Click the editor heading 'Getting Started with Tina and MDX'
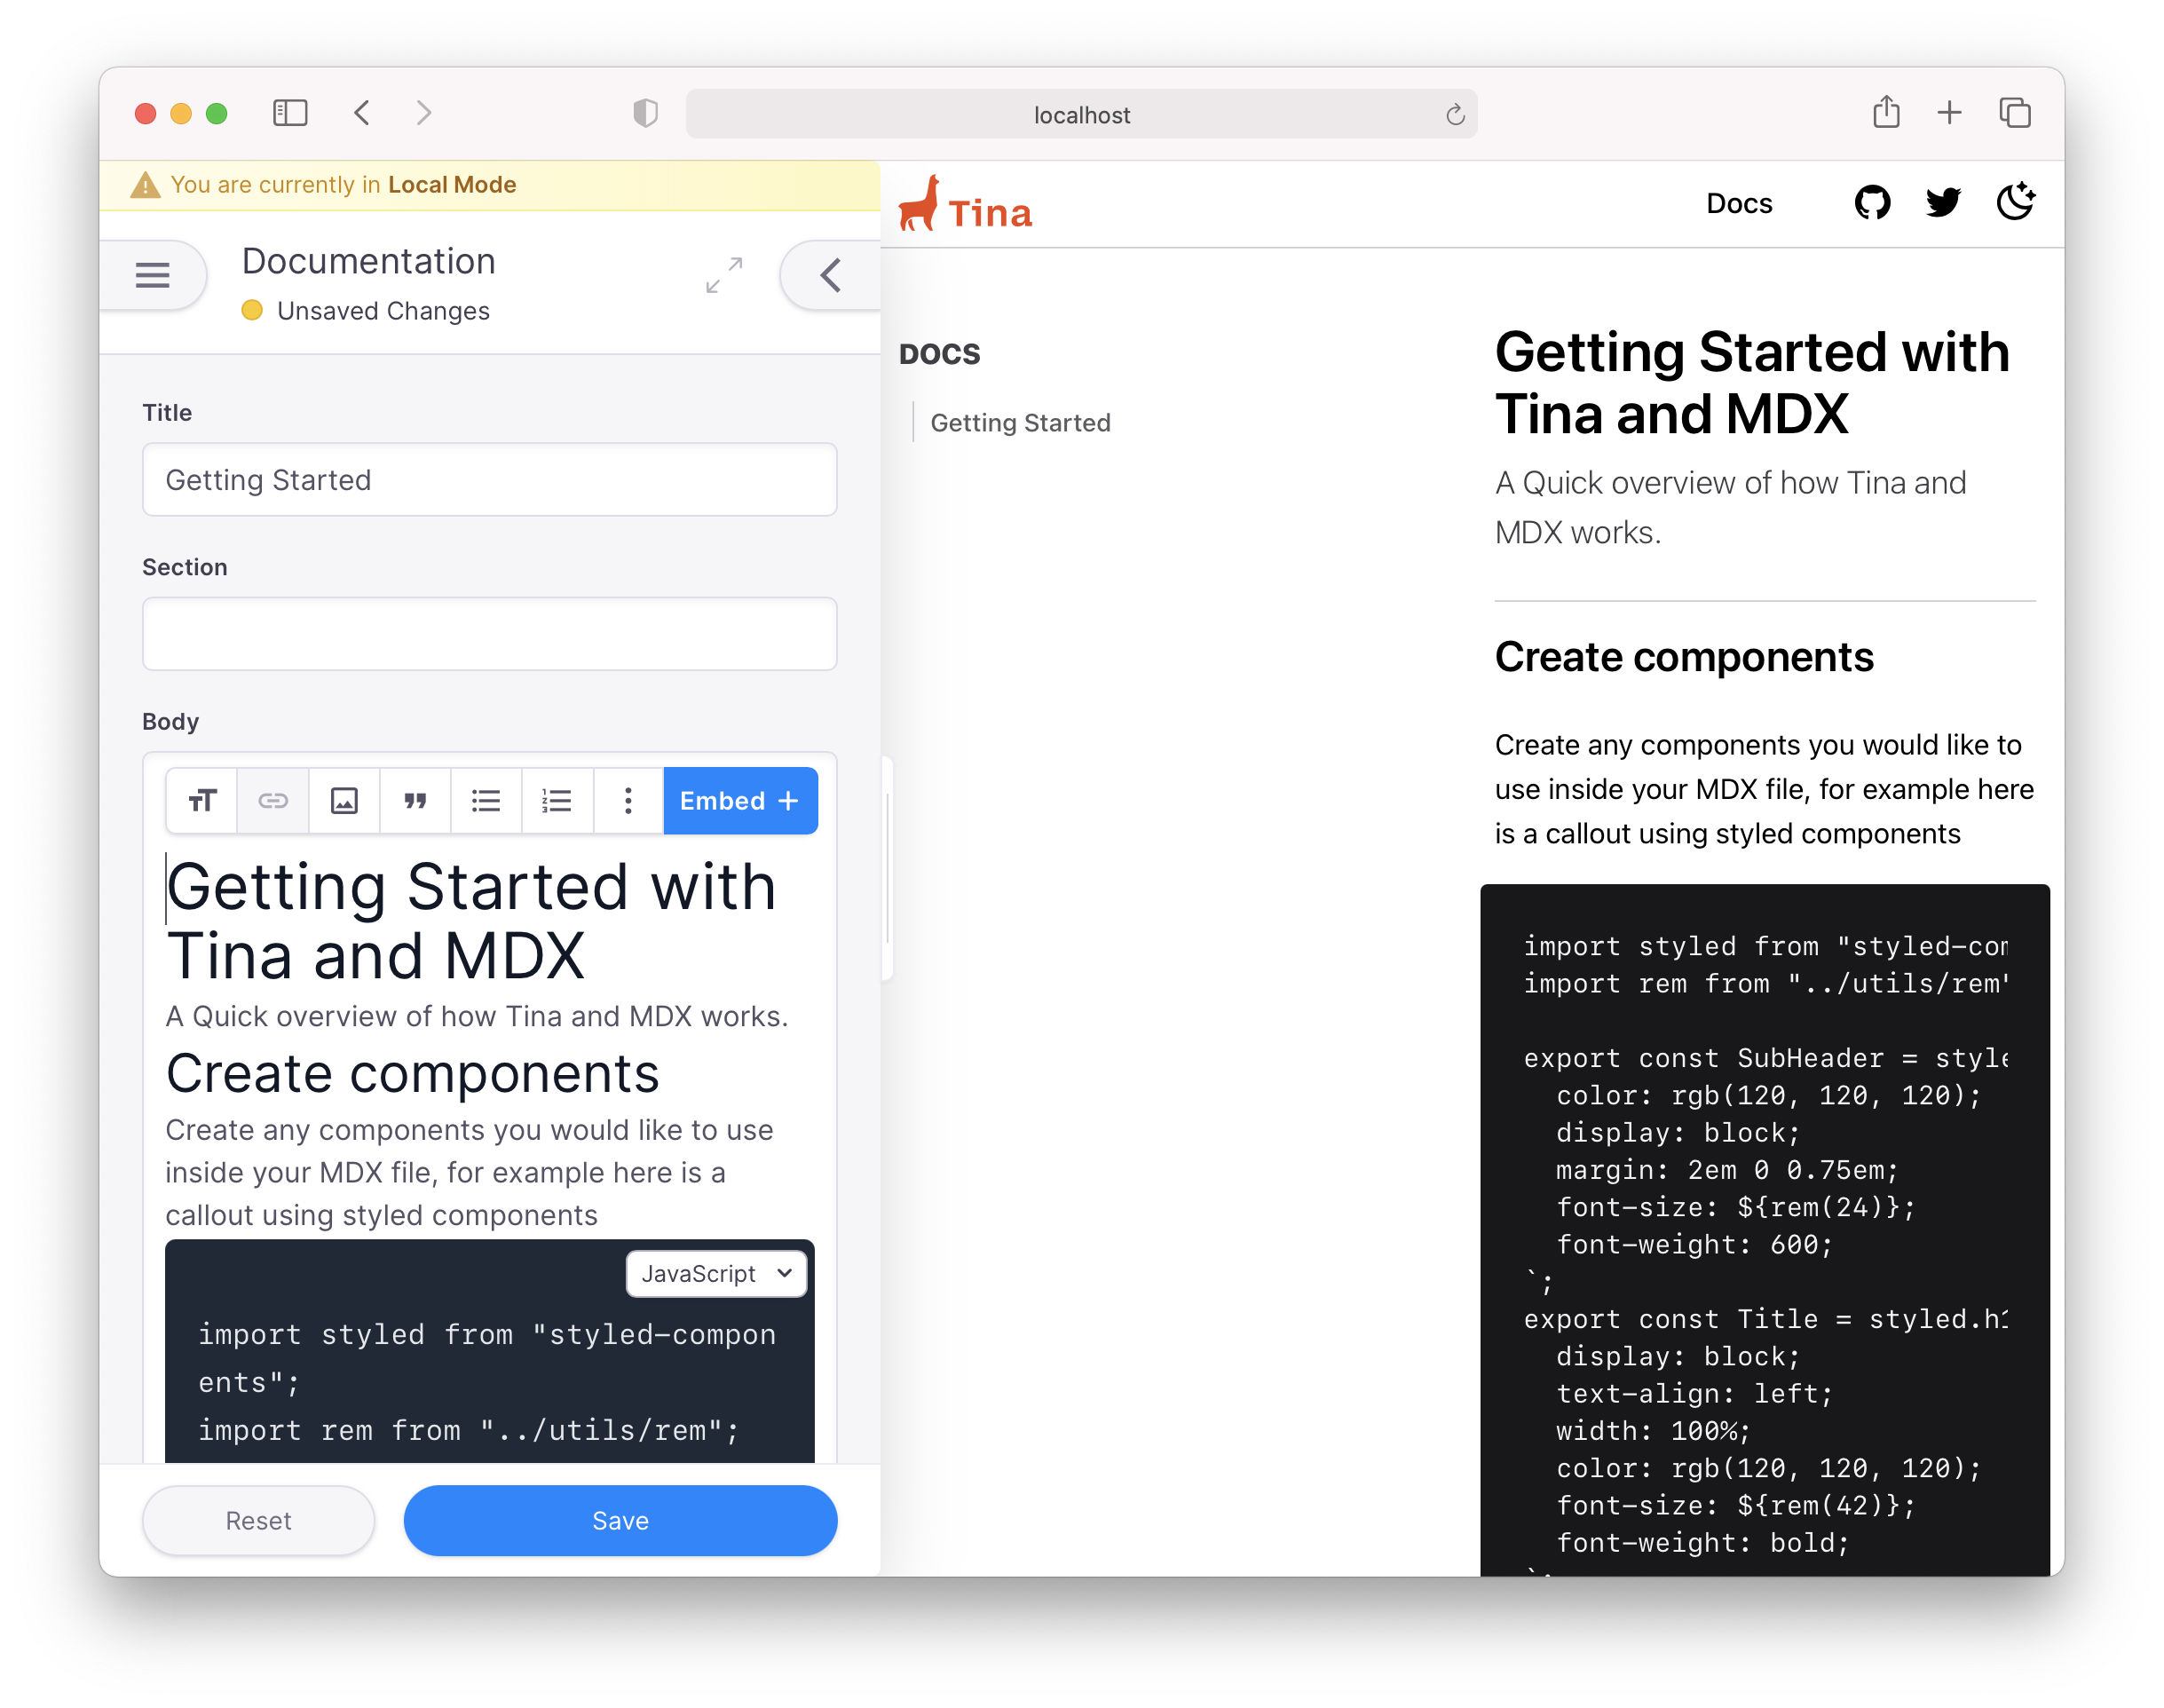This screenshot has width=2164, height=1708. pyautogui.click(x=470, y=921)
